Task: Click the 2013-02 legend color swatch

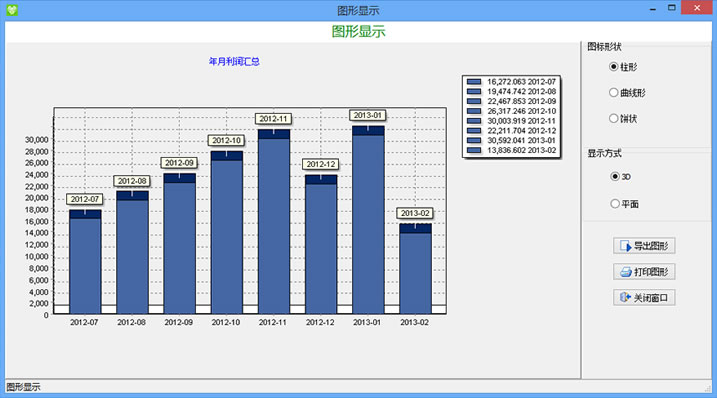Action: [x=474, y=150]
